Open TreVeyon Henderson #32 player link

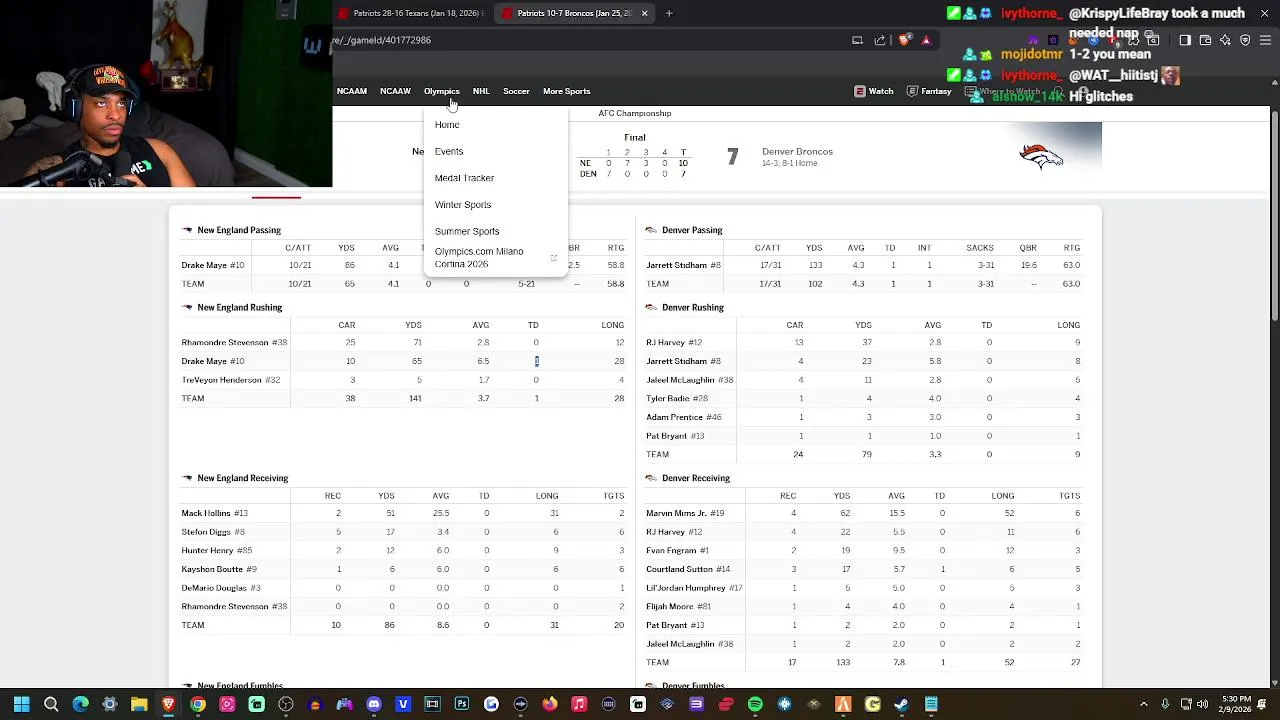point(231,380)
